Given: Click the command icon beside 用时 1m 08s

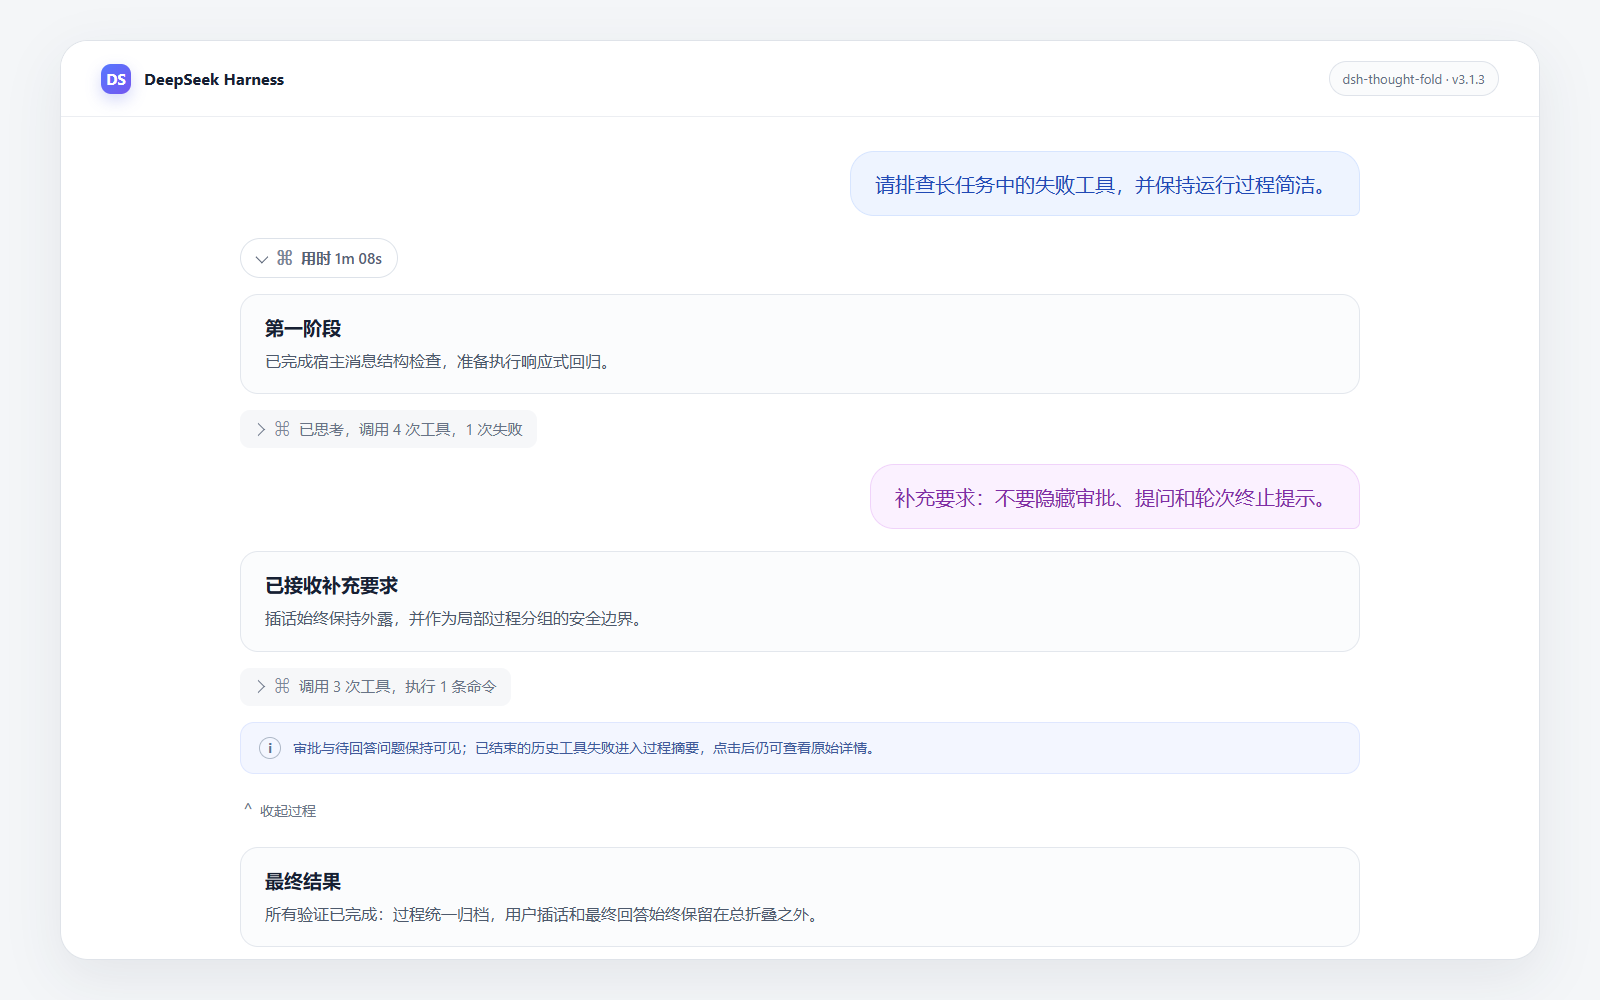Looking at the screenshot, I should coord(285,258).
